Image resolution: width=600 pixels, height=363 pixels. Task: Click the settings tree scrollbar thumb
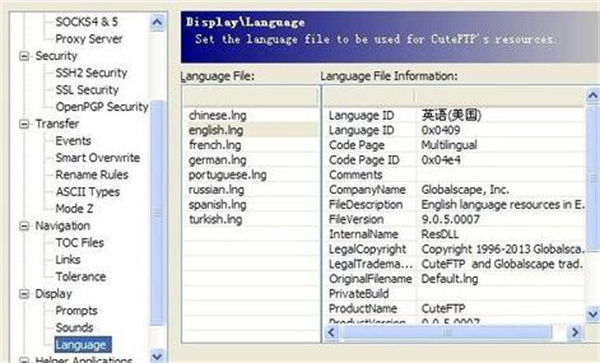coord(157,212)
